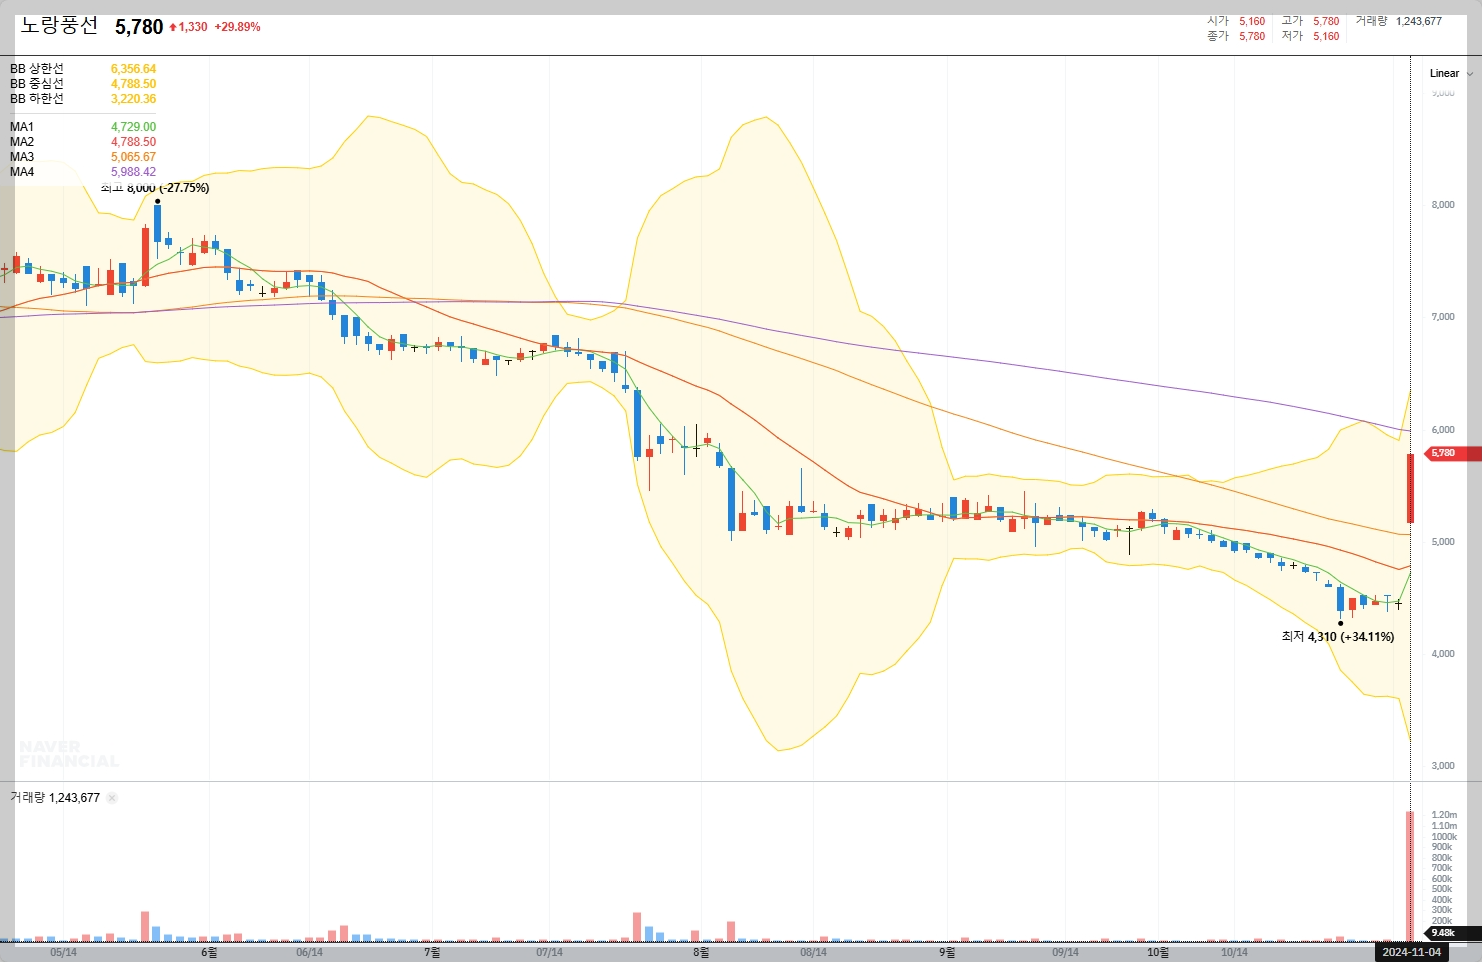Select the BB 상한선 legend entry
This screenshot has height=962, width=1482.
pos(37,69)
